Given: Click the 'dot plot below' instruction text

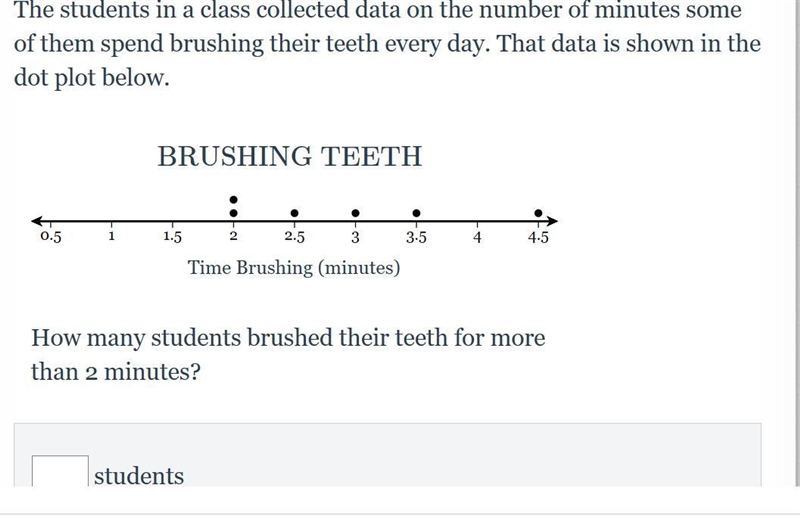Looking at the screenshot, I should (91, 78).
